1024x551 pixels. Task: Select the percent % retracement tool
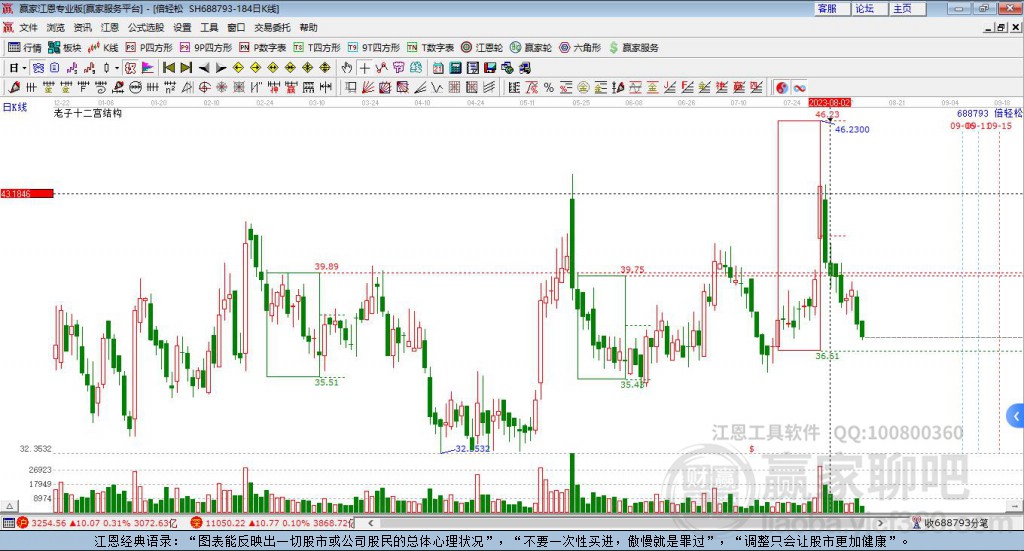coord(549,87)
